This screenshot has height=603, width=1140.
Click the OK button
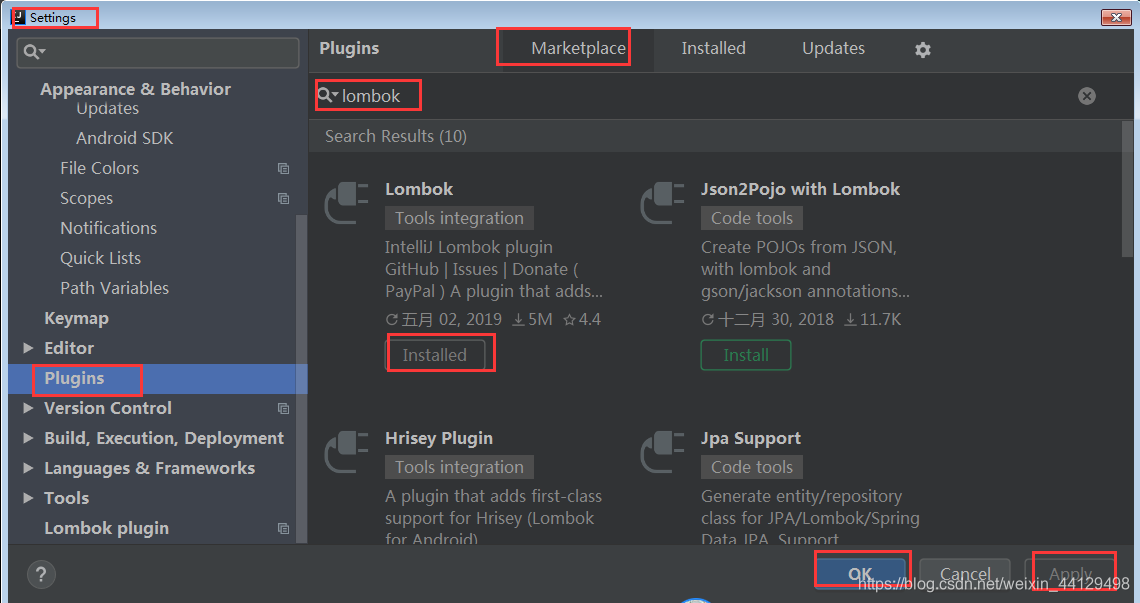click(862, 574)
